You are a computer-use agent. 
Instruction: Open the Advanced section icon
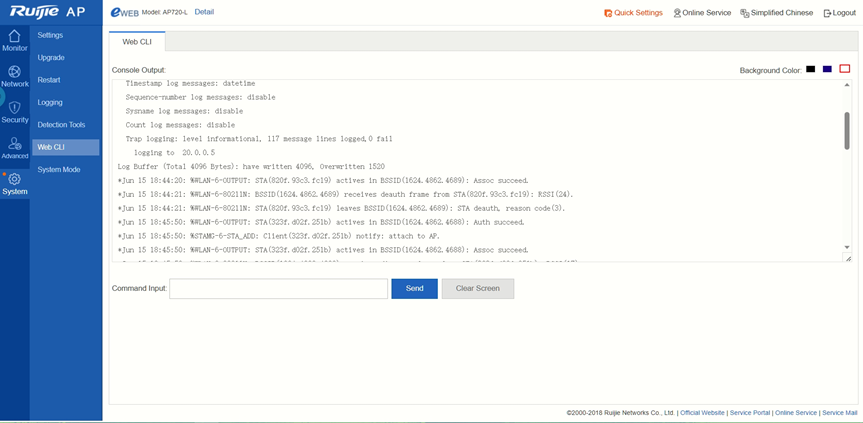pyautogui.click(x=14, y=144)
